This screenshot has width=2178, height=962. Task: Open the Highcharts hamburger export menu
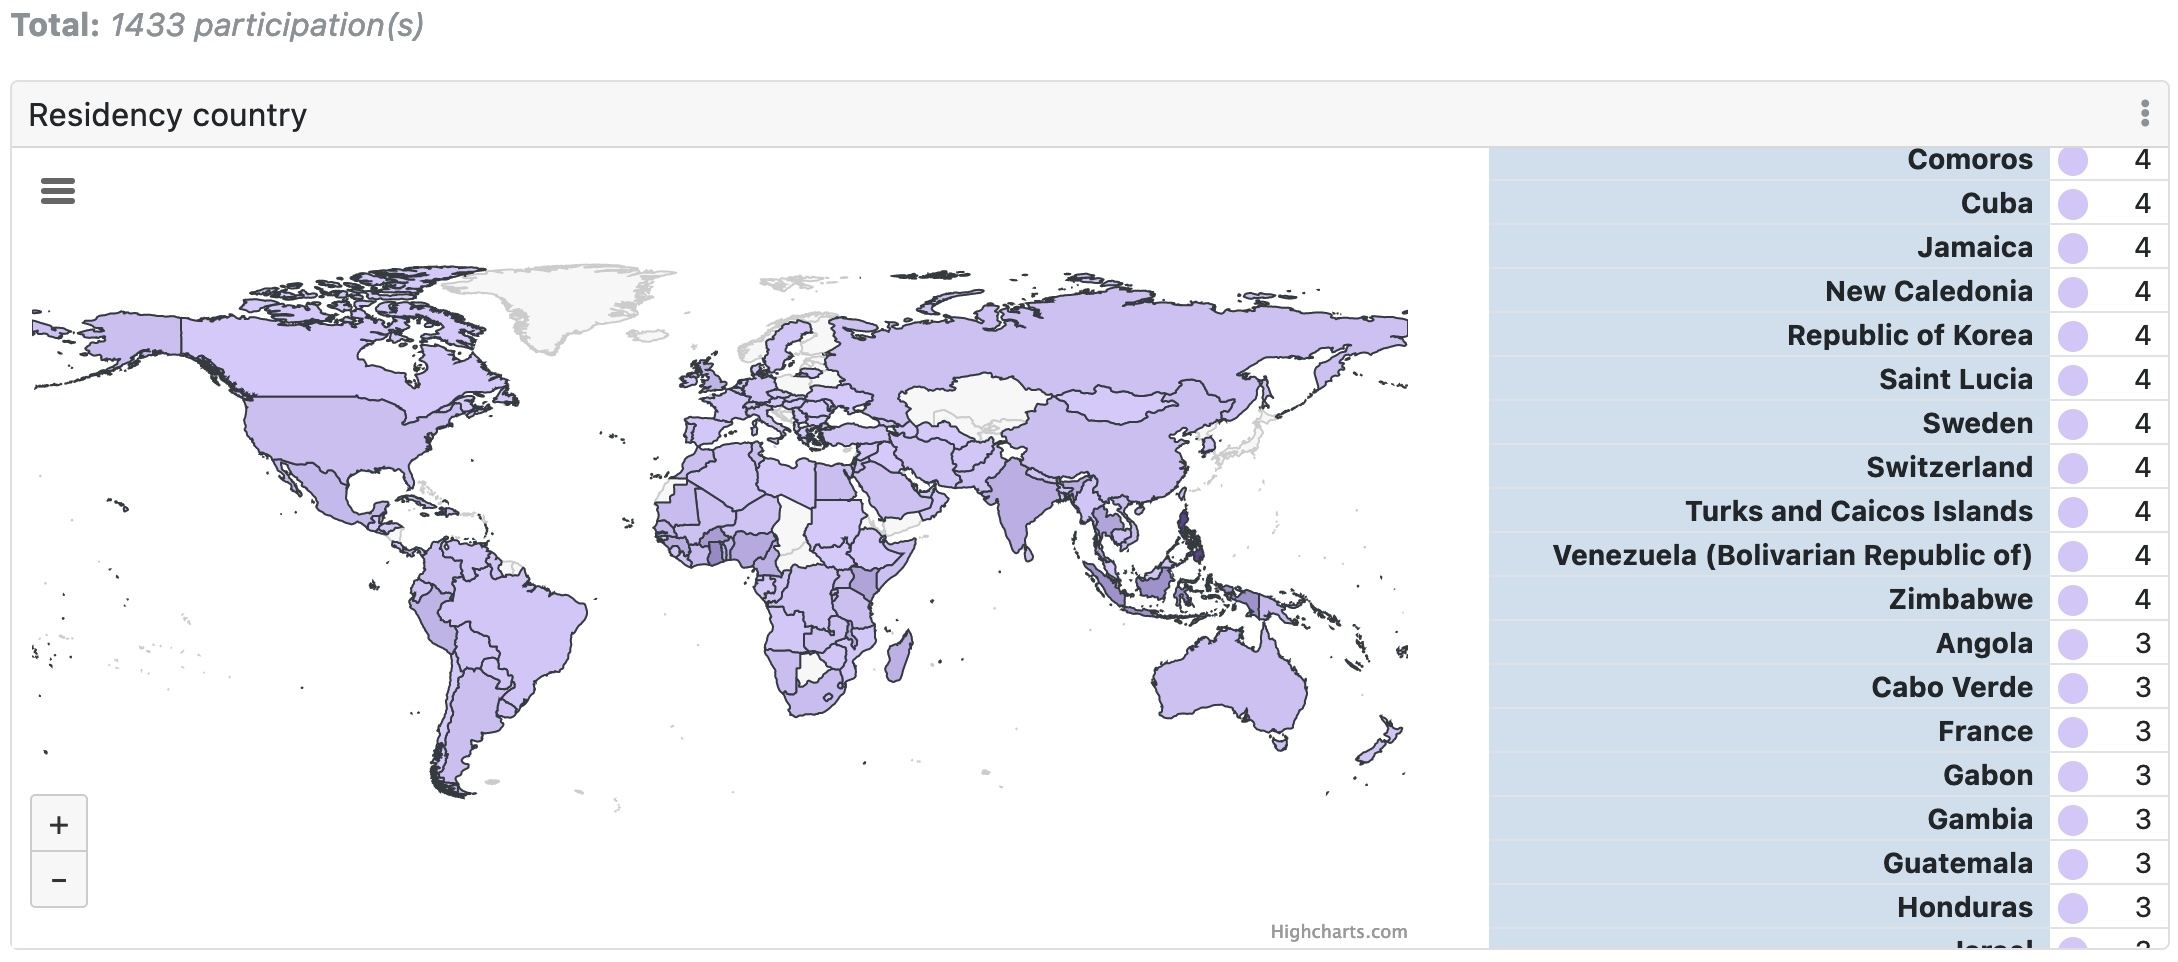pos(58,190)
